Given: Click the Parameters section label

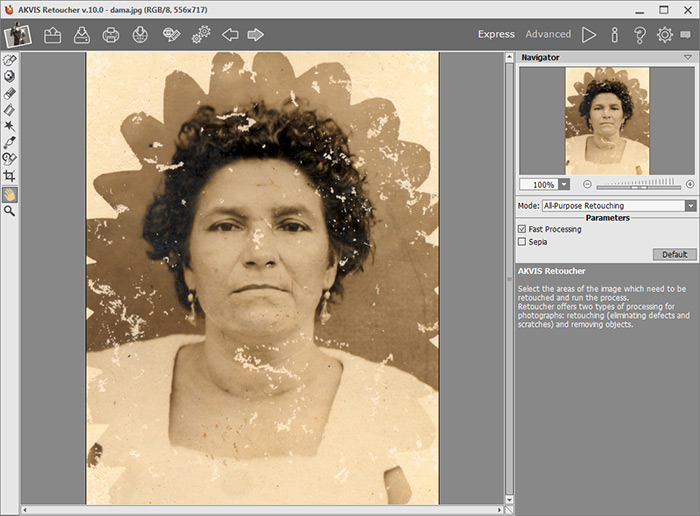Looking at the screenshot, I should tap(608, 218).
